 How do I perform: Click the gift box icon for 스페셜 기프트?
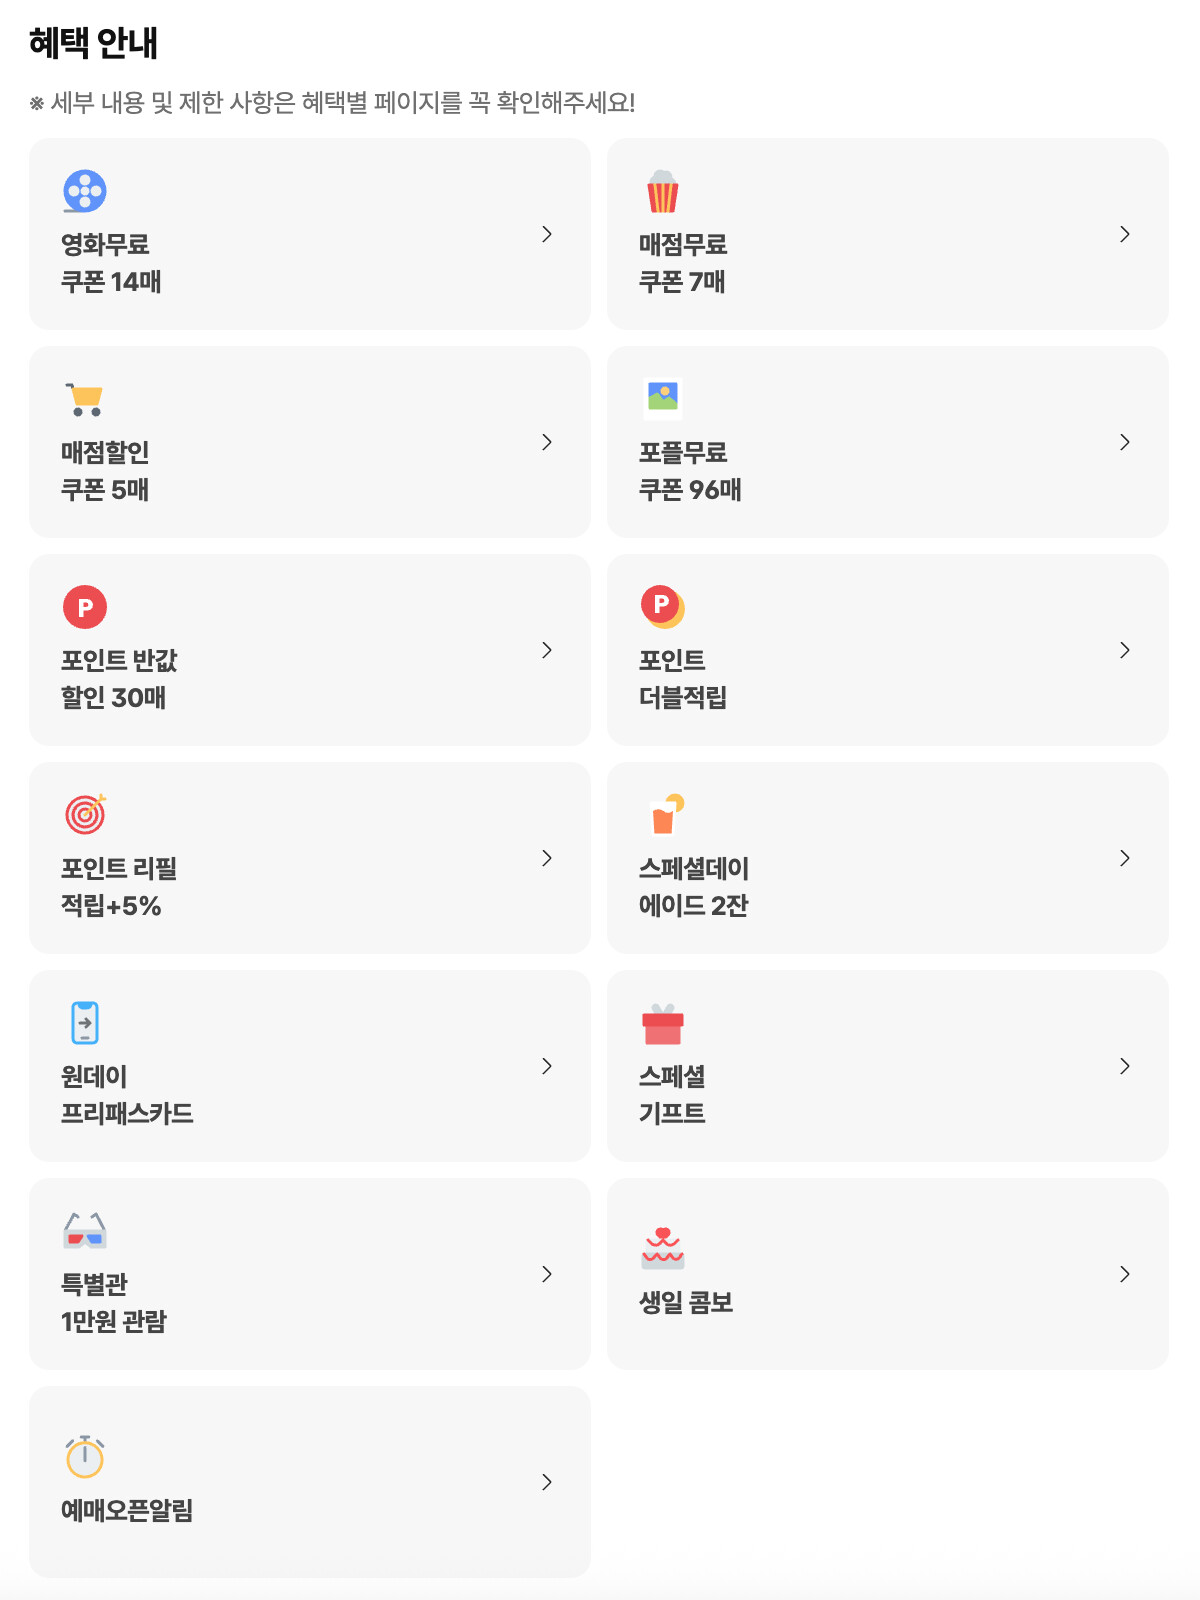click(x=663, y=1023)
